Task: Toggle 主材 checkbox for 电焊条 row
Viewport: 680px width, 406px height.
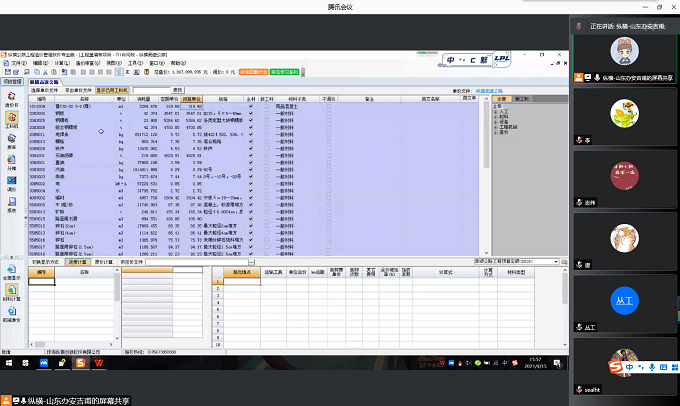Action: [x=251, y=134]
